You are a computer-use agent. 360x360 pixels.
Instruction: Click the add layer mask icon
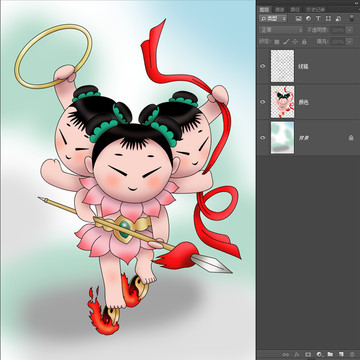tap(308, 354)
